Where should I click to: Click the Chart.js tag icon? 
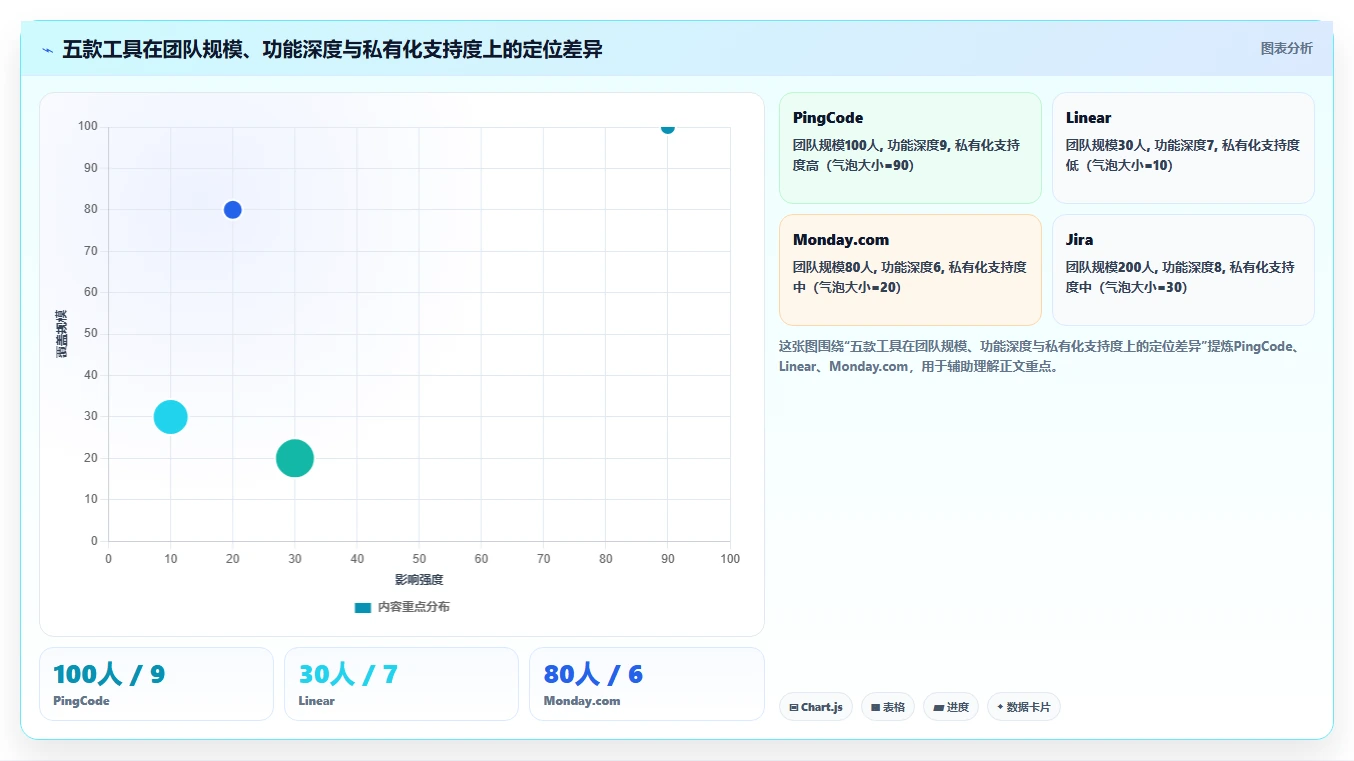click(794, 707)
